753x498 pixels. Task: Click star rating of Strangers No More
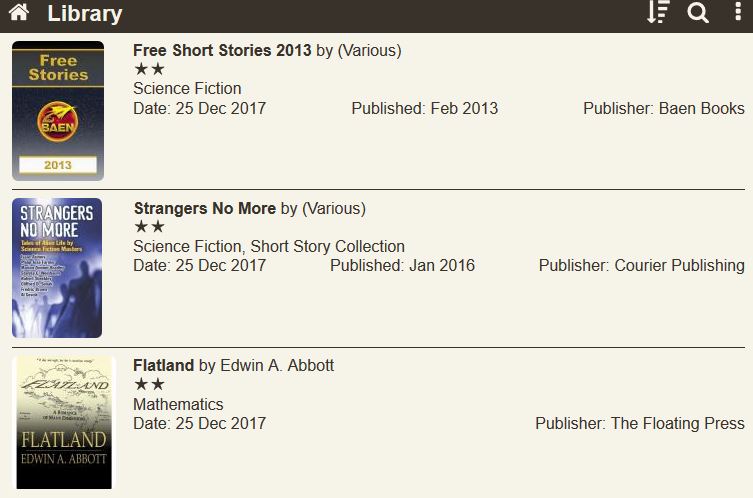[x=149, y=227]
